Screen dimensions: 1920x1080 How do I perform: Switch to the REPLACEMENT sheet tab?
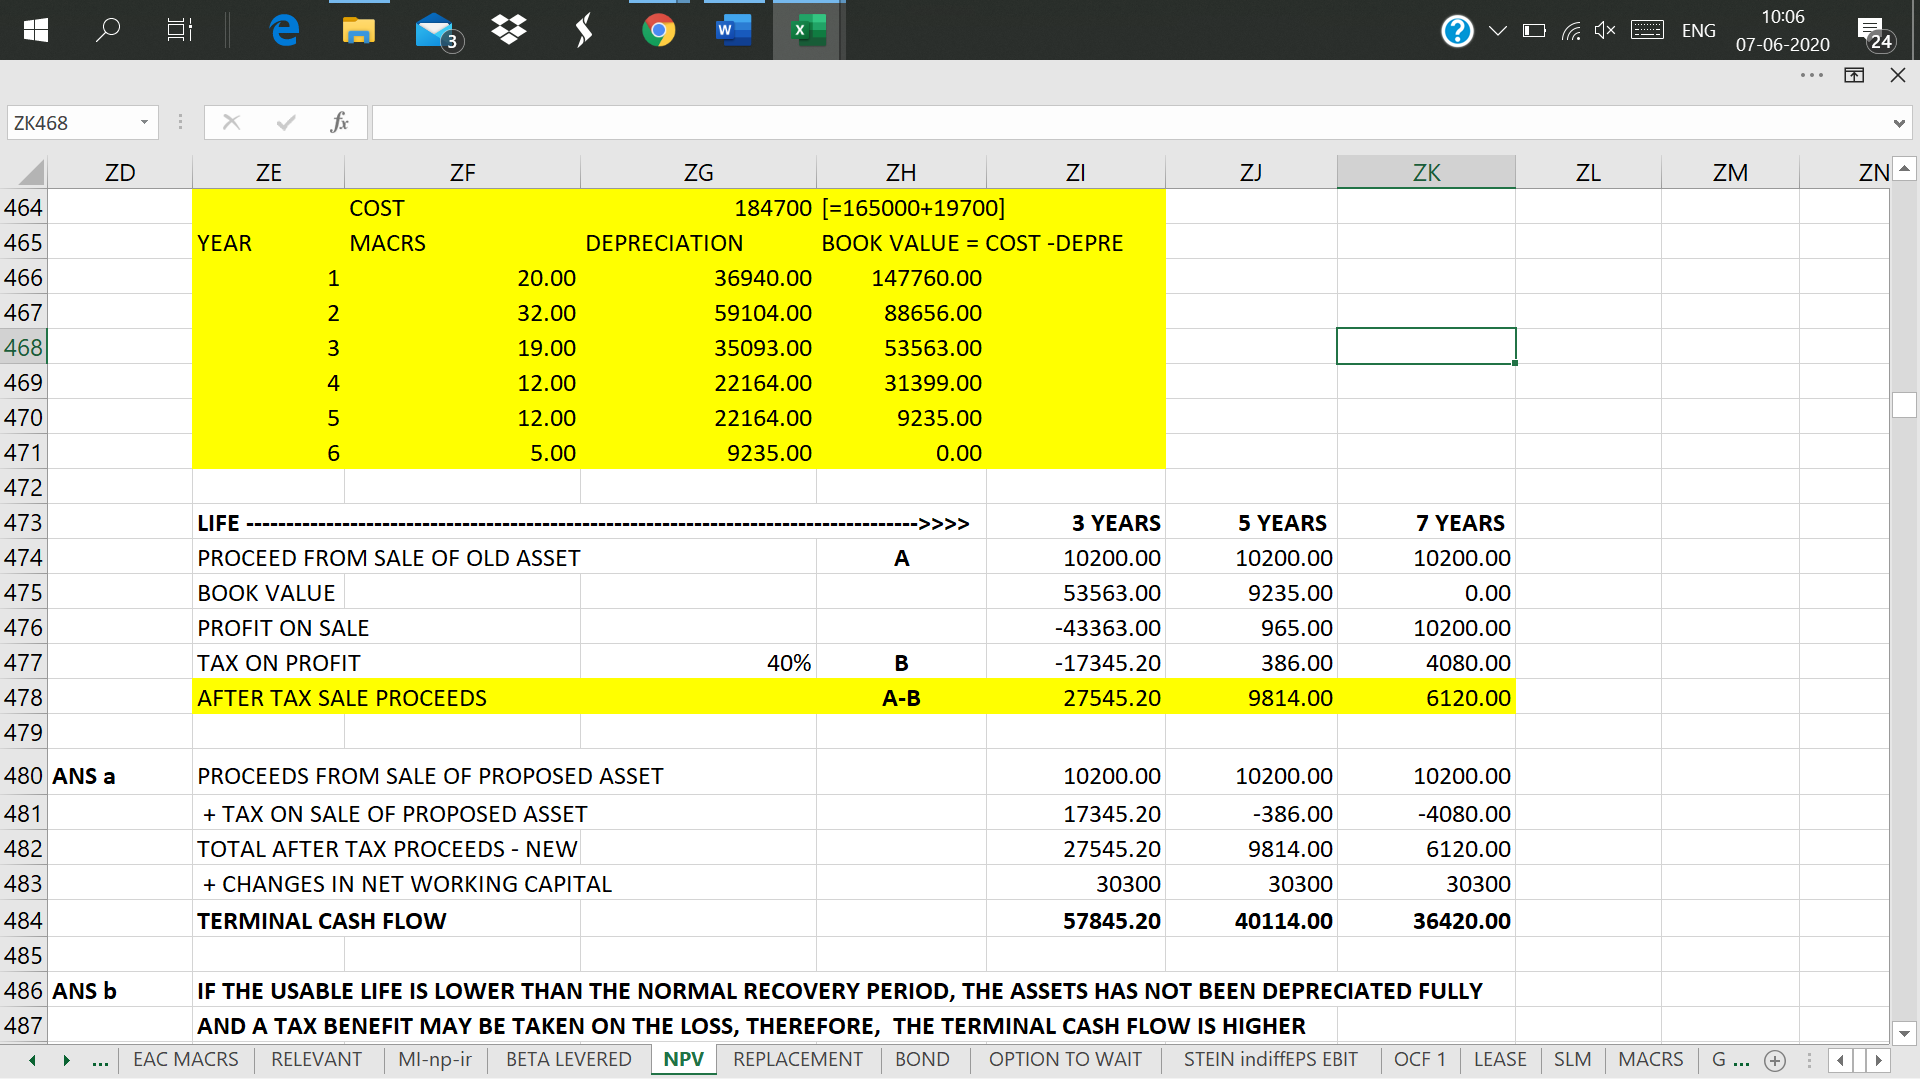pos(797,1059)
